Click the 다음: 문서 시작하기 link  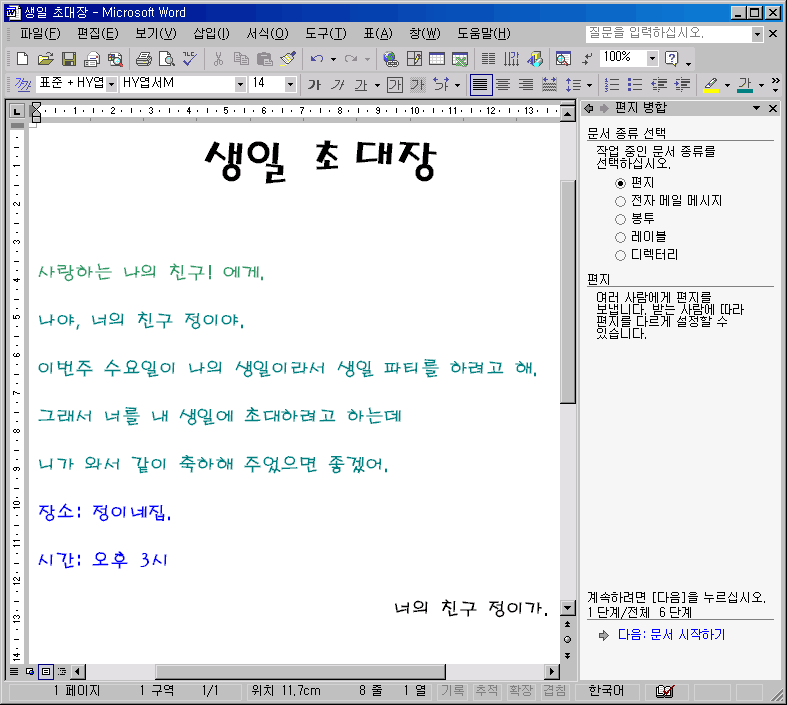[670, 635]
